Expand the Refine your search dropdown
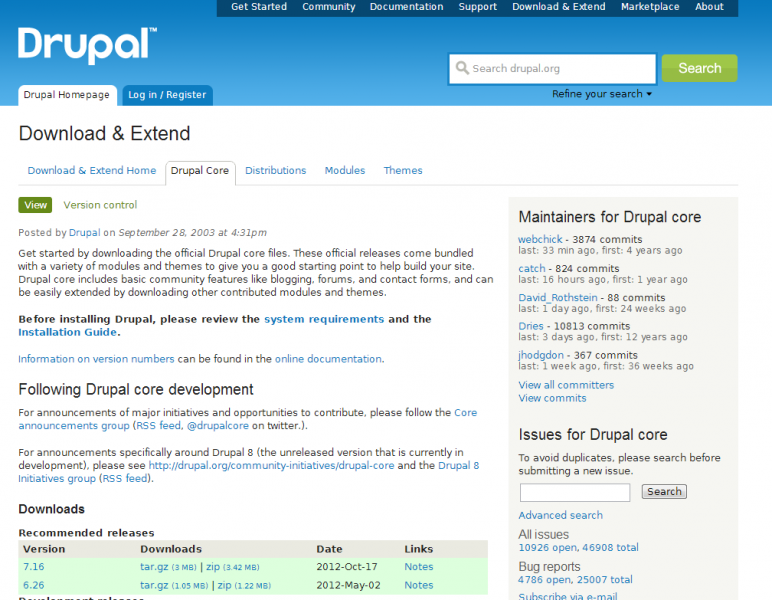The height and width of the screenshot is (600, 772). click(x=602, y=94)
